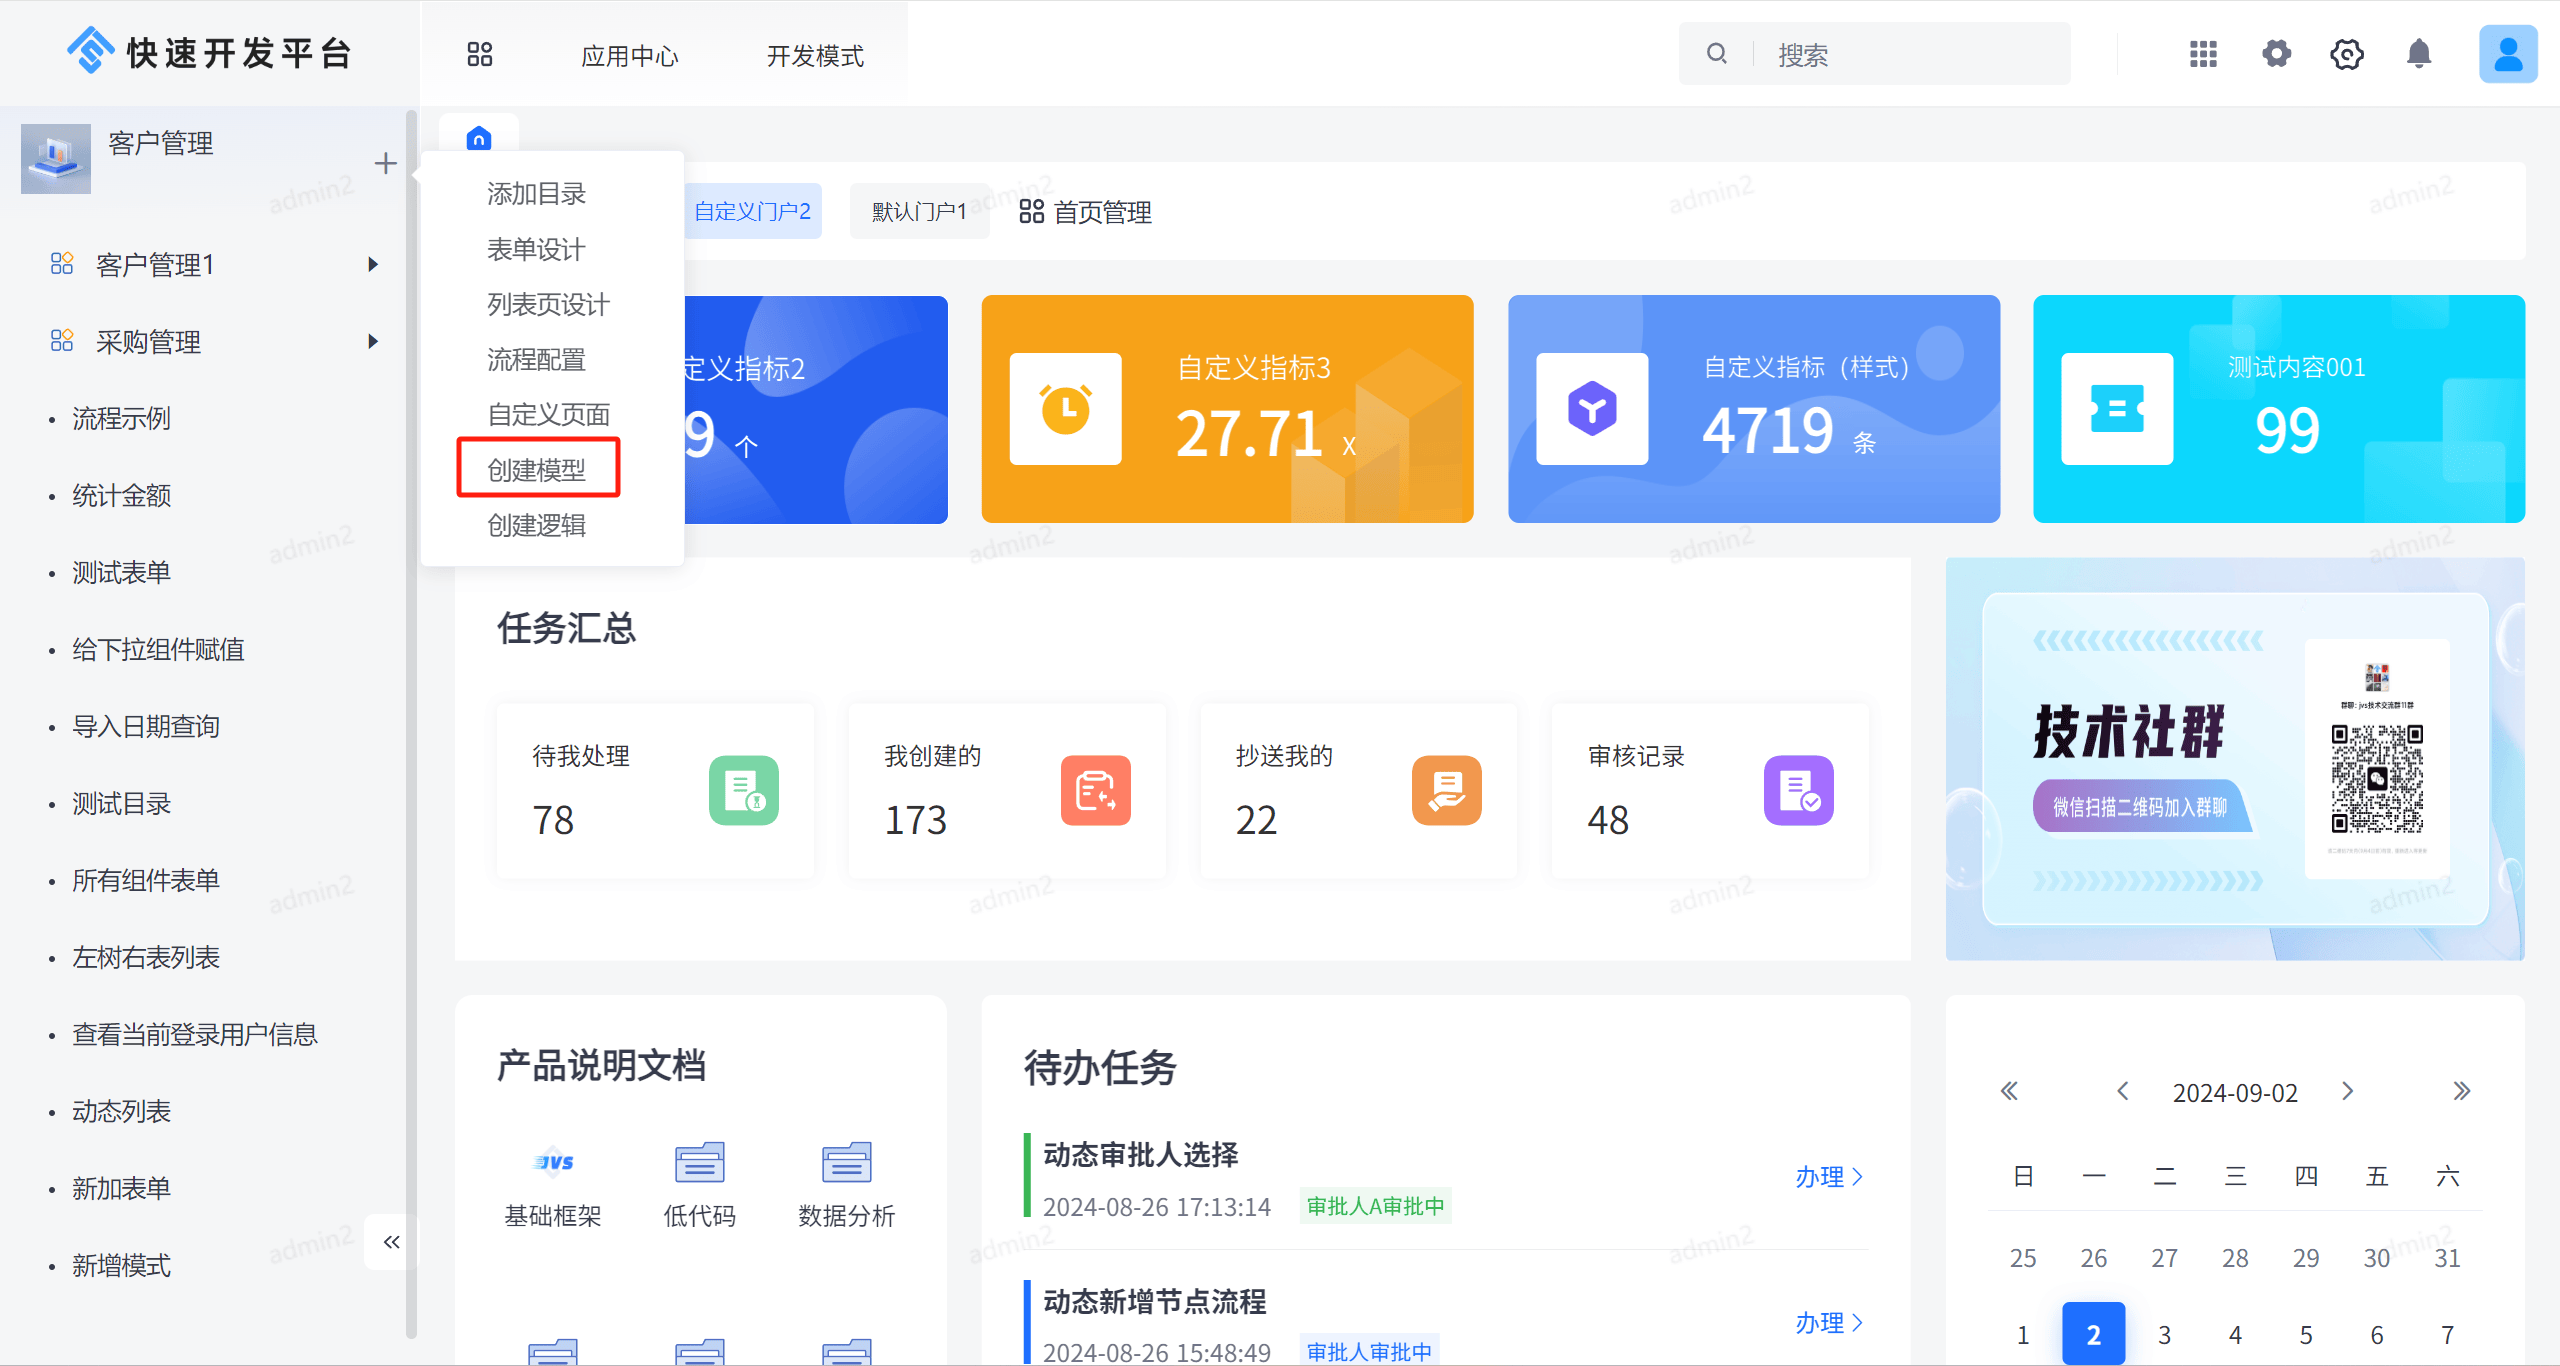This screenshot has width=2560, height=1366.
Task: Click the 待我处理 green task icon
Action: click(x=743, y=790)
